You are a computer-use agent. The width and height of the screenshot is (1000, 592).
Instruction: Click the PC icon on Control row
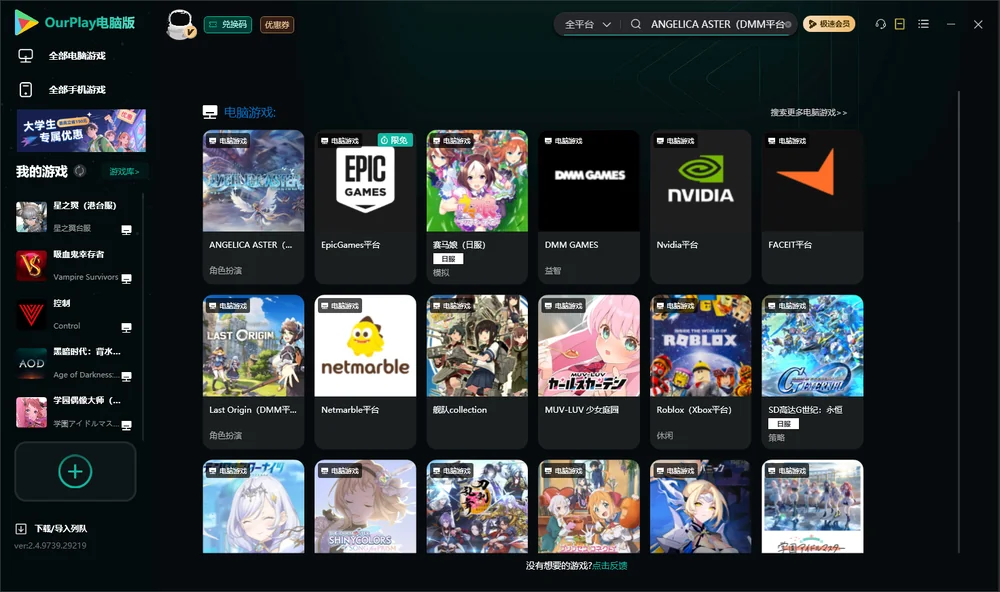point(126,328)
